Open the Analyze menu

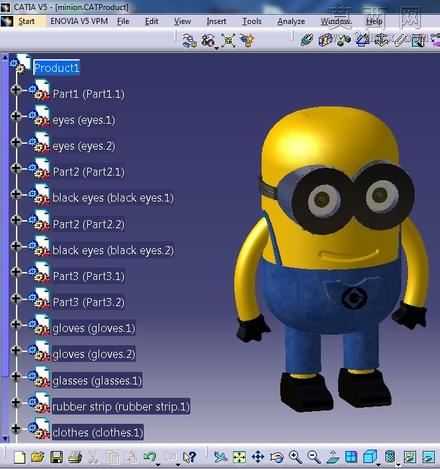coord(291,21)
